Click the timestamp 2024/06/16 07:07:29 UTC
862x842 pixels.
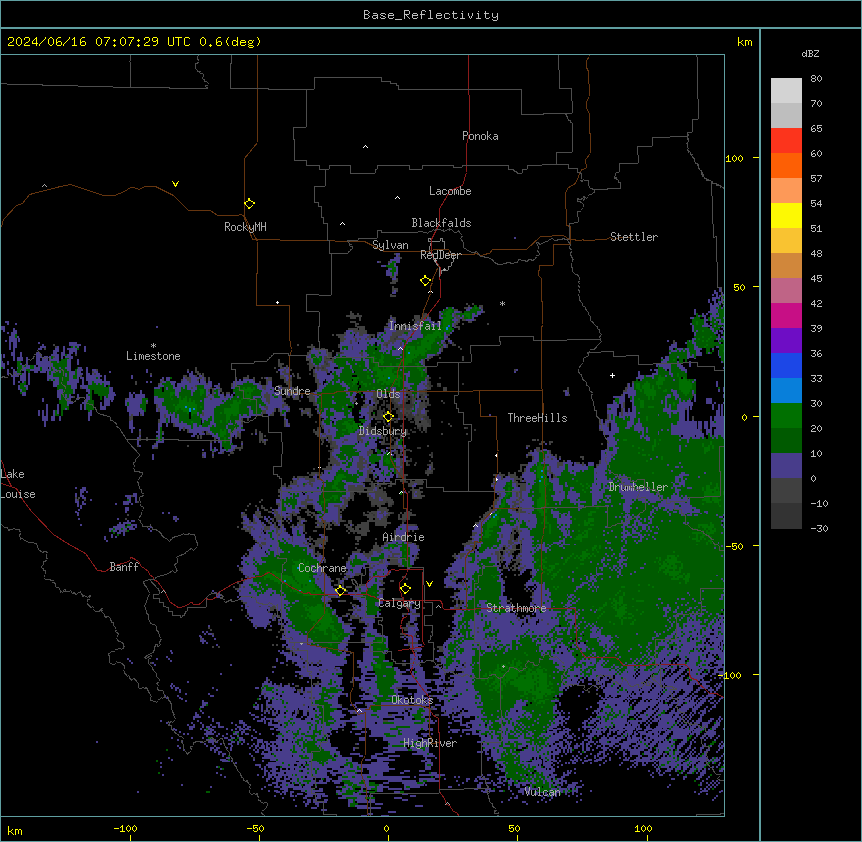pos(99,42)
